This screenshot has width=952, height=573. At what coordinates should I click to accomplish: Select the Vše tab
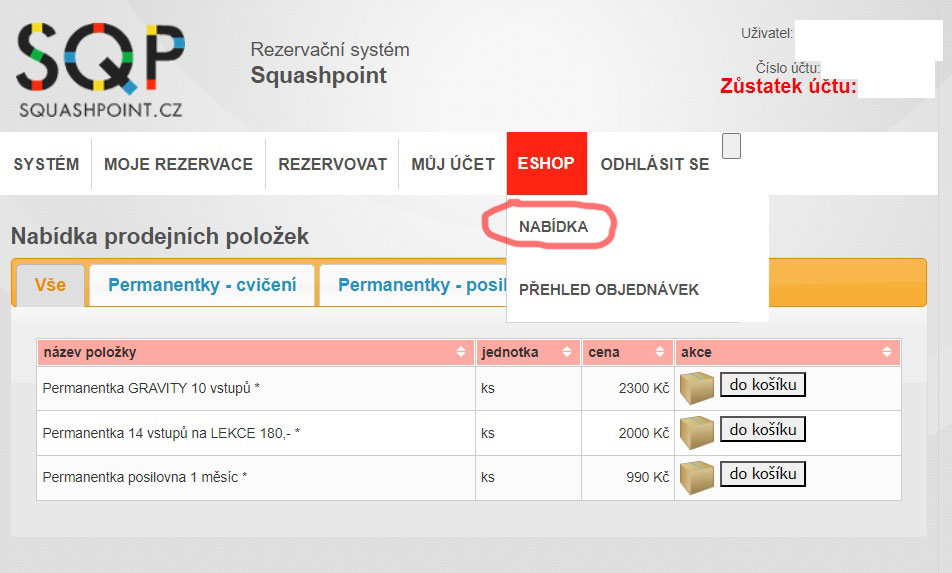(50, 285)
